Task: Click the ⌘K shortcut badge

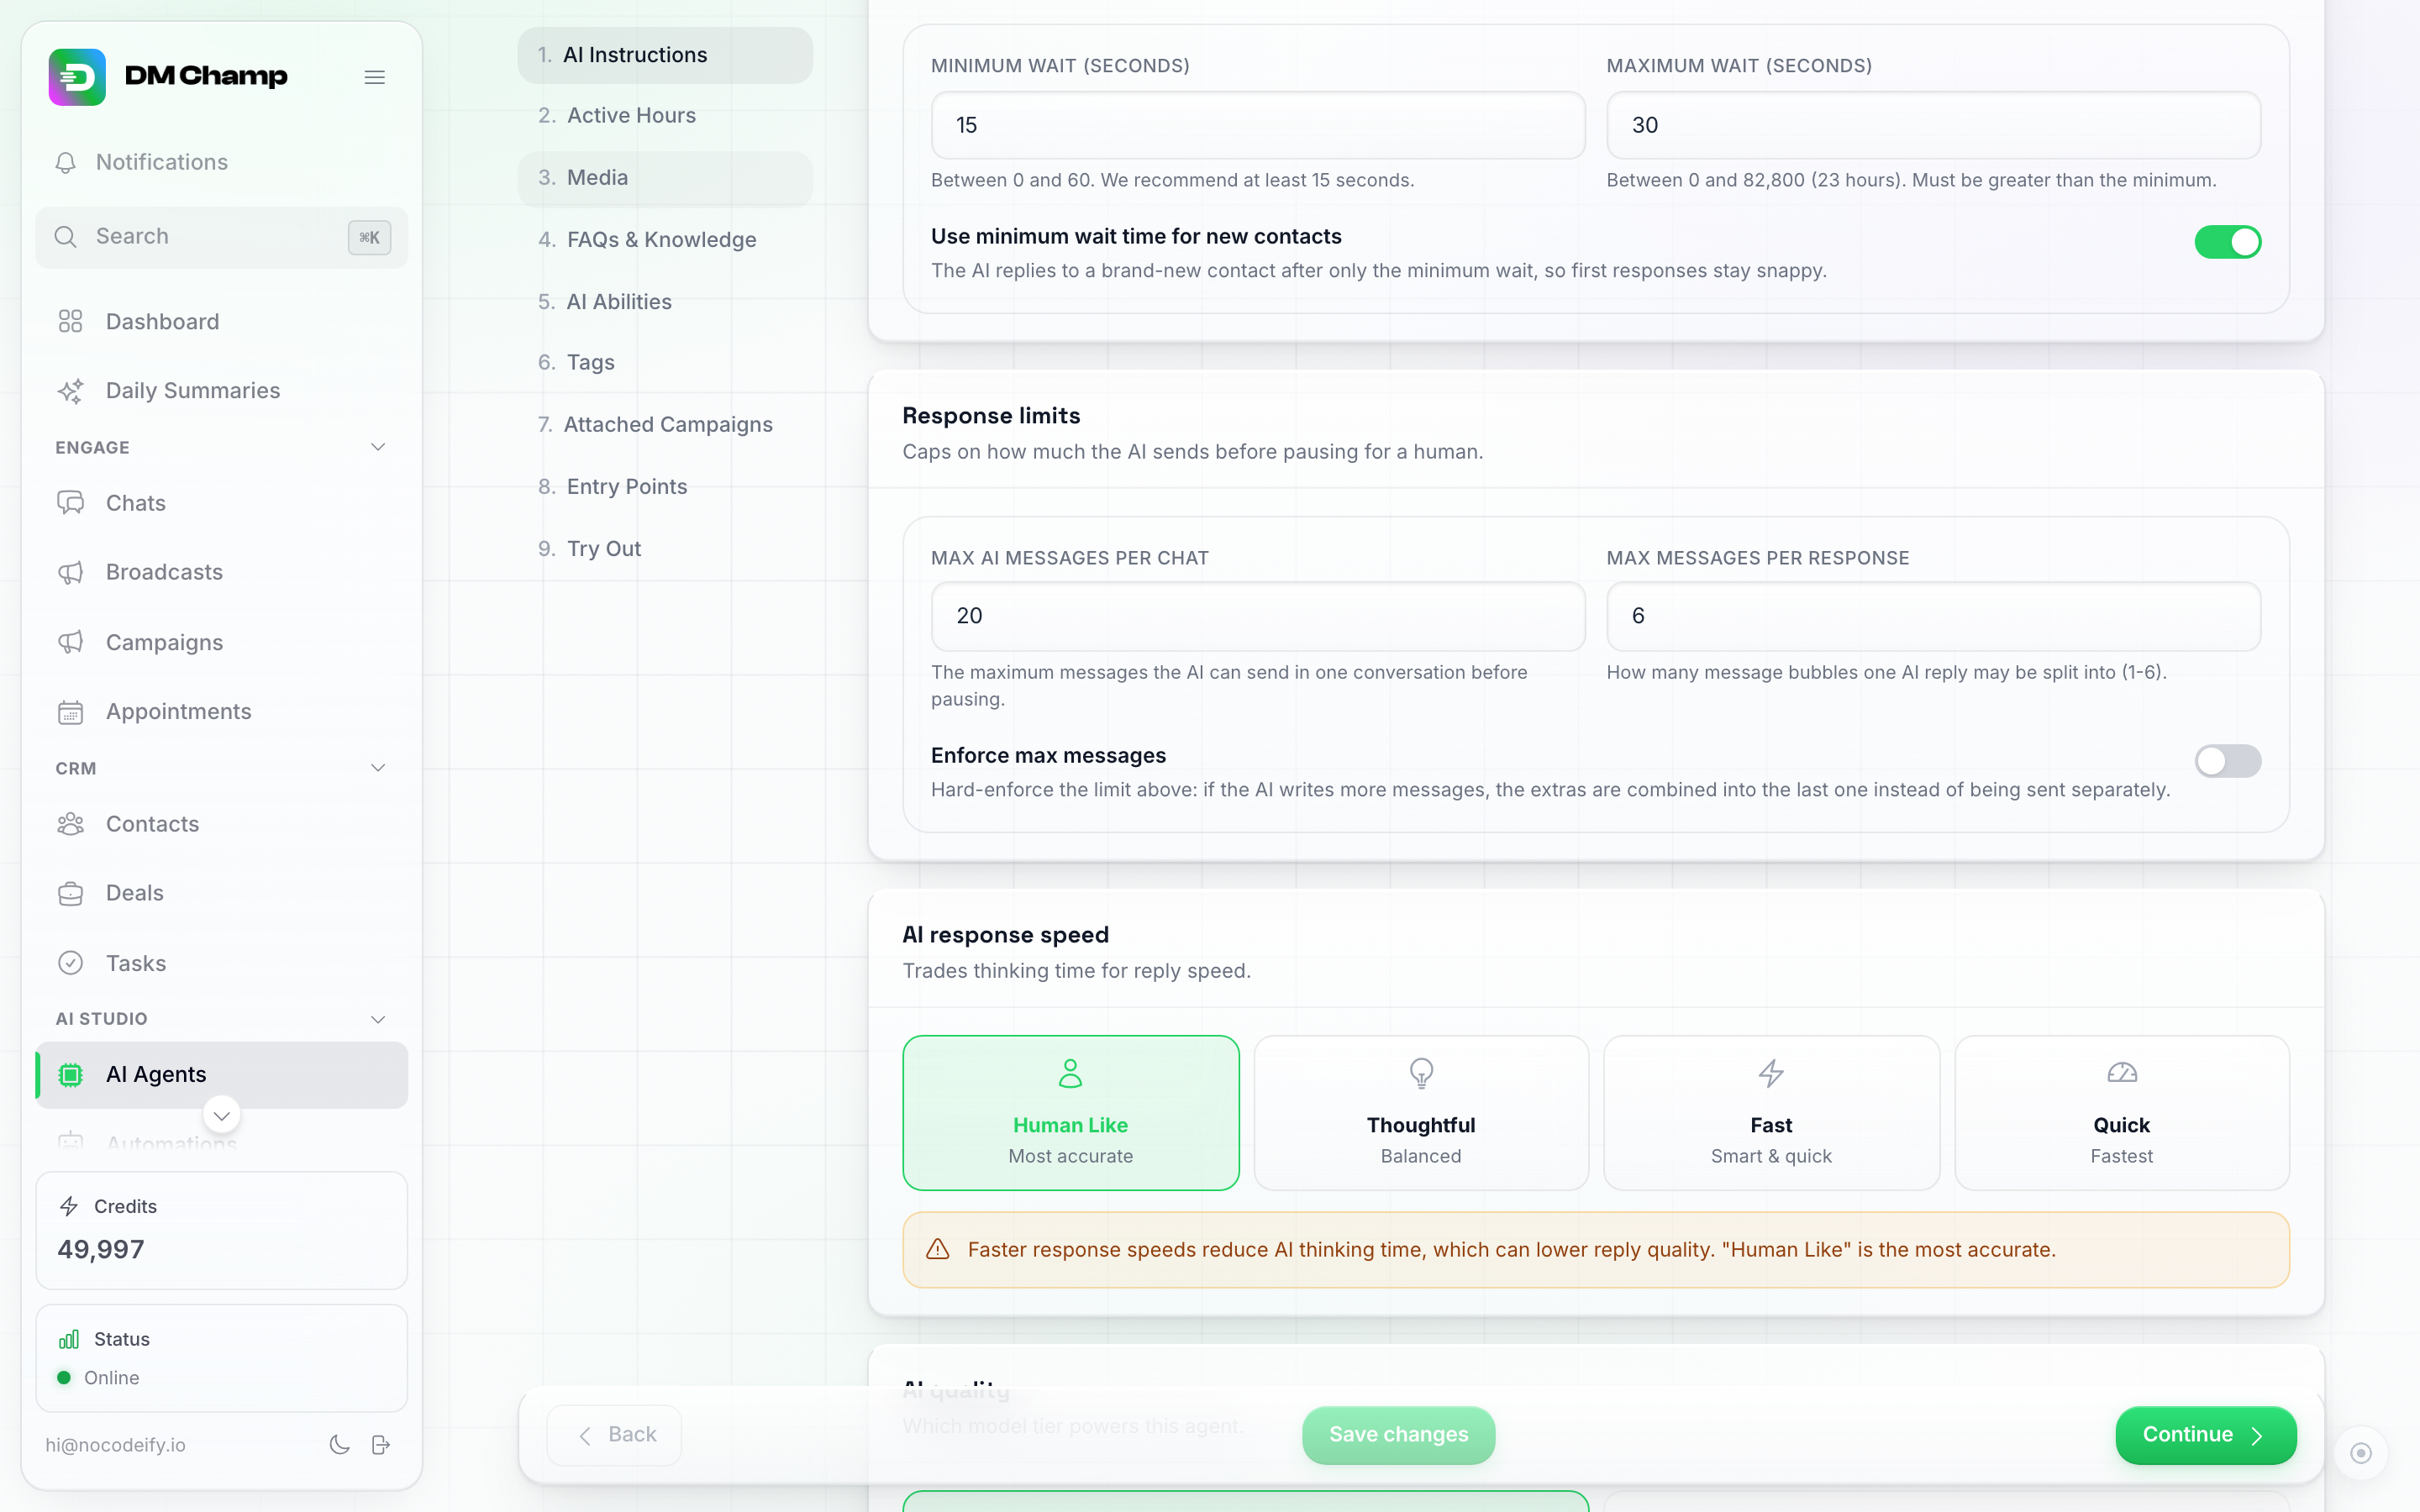Action: (370, 238)
